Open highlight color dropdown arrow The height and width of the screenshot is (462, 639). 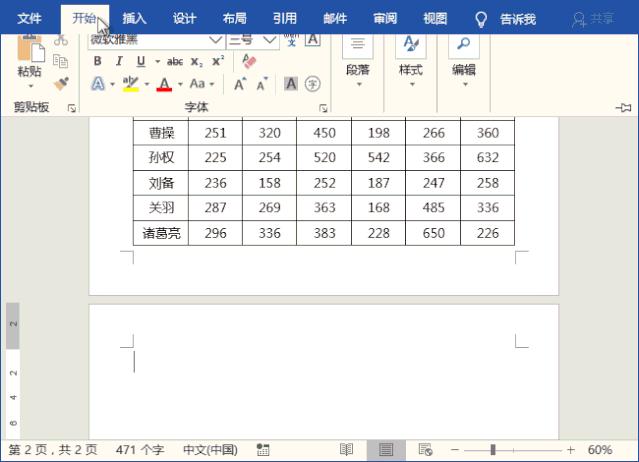click(147, 84)
